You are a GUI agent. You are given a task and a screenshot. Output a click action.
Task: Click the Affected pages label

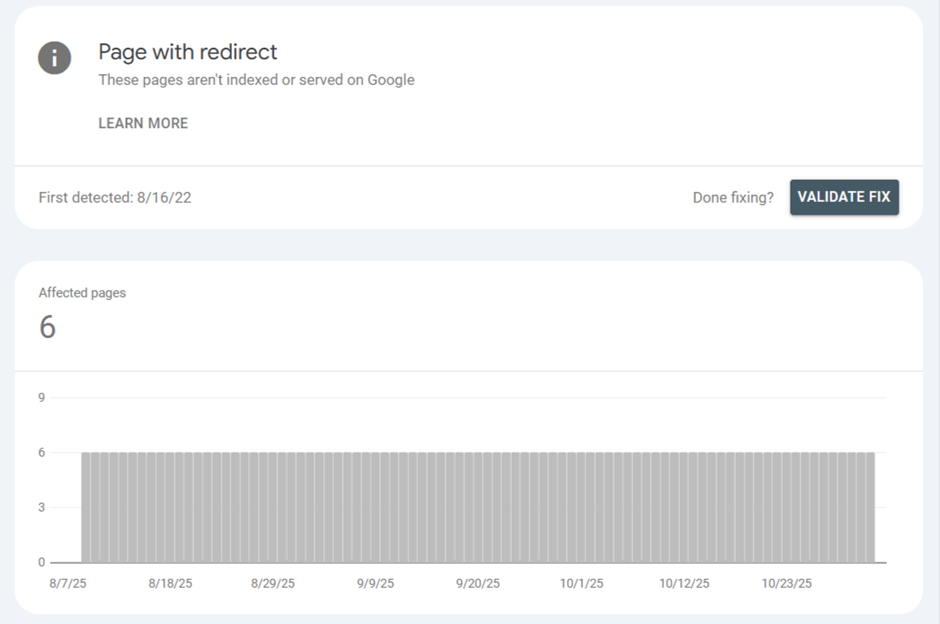82,293
